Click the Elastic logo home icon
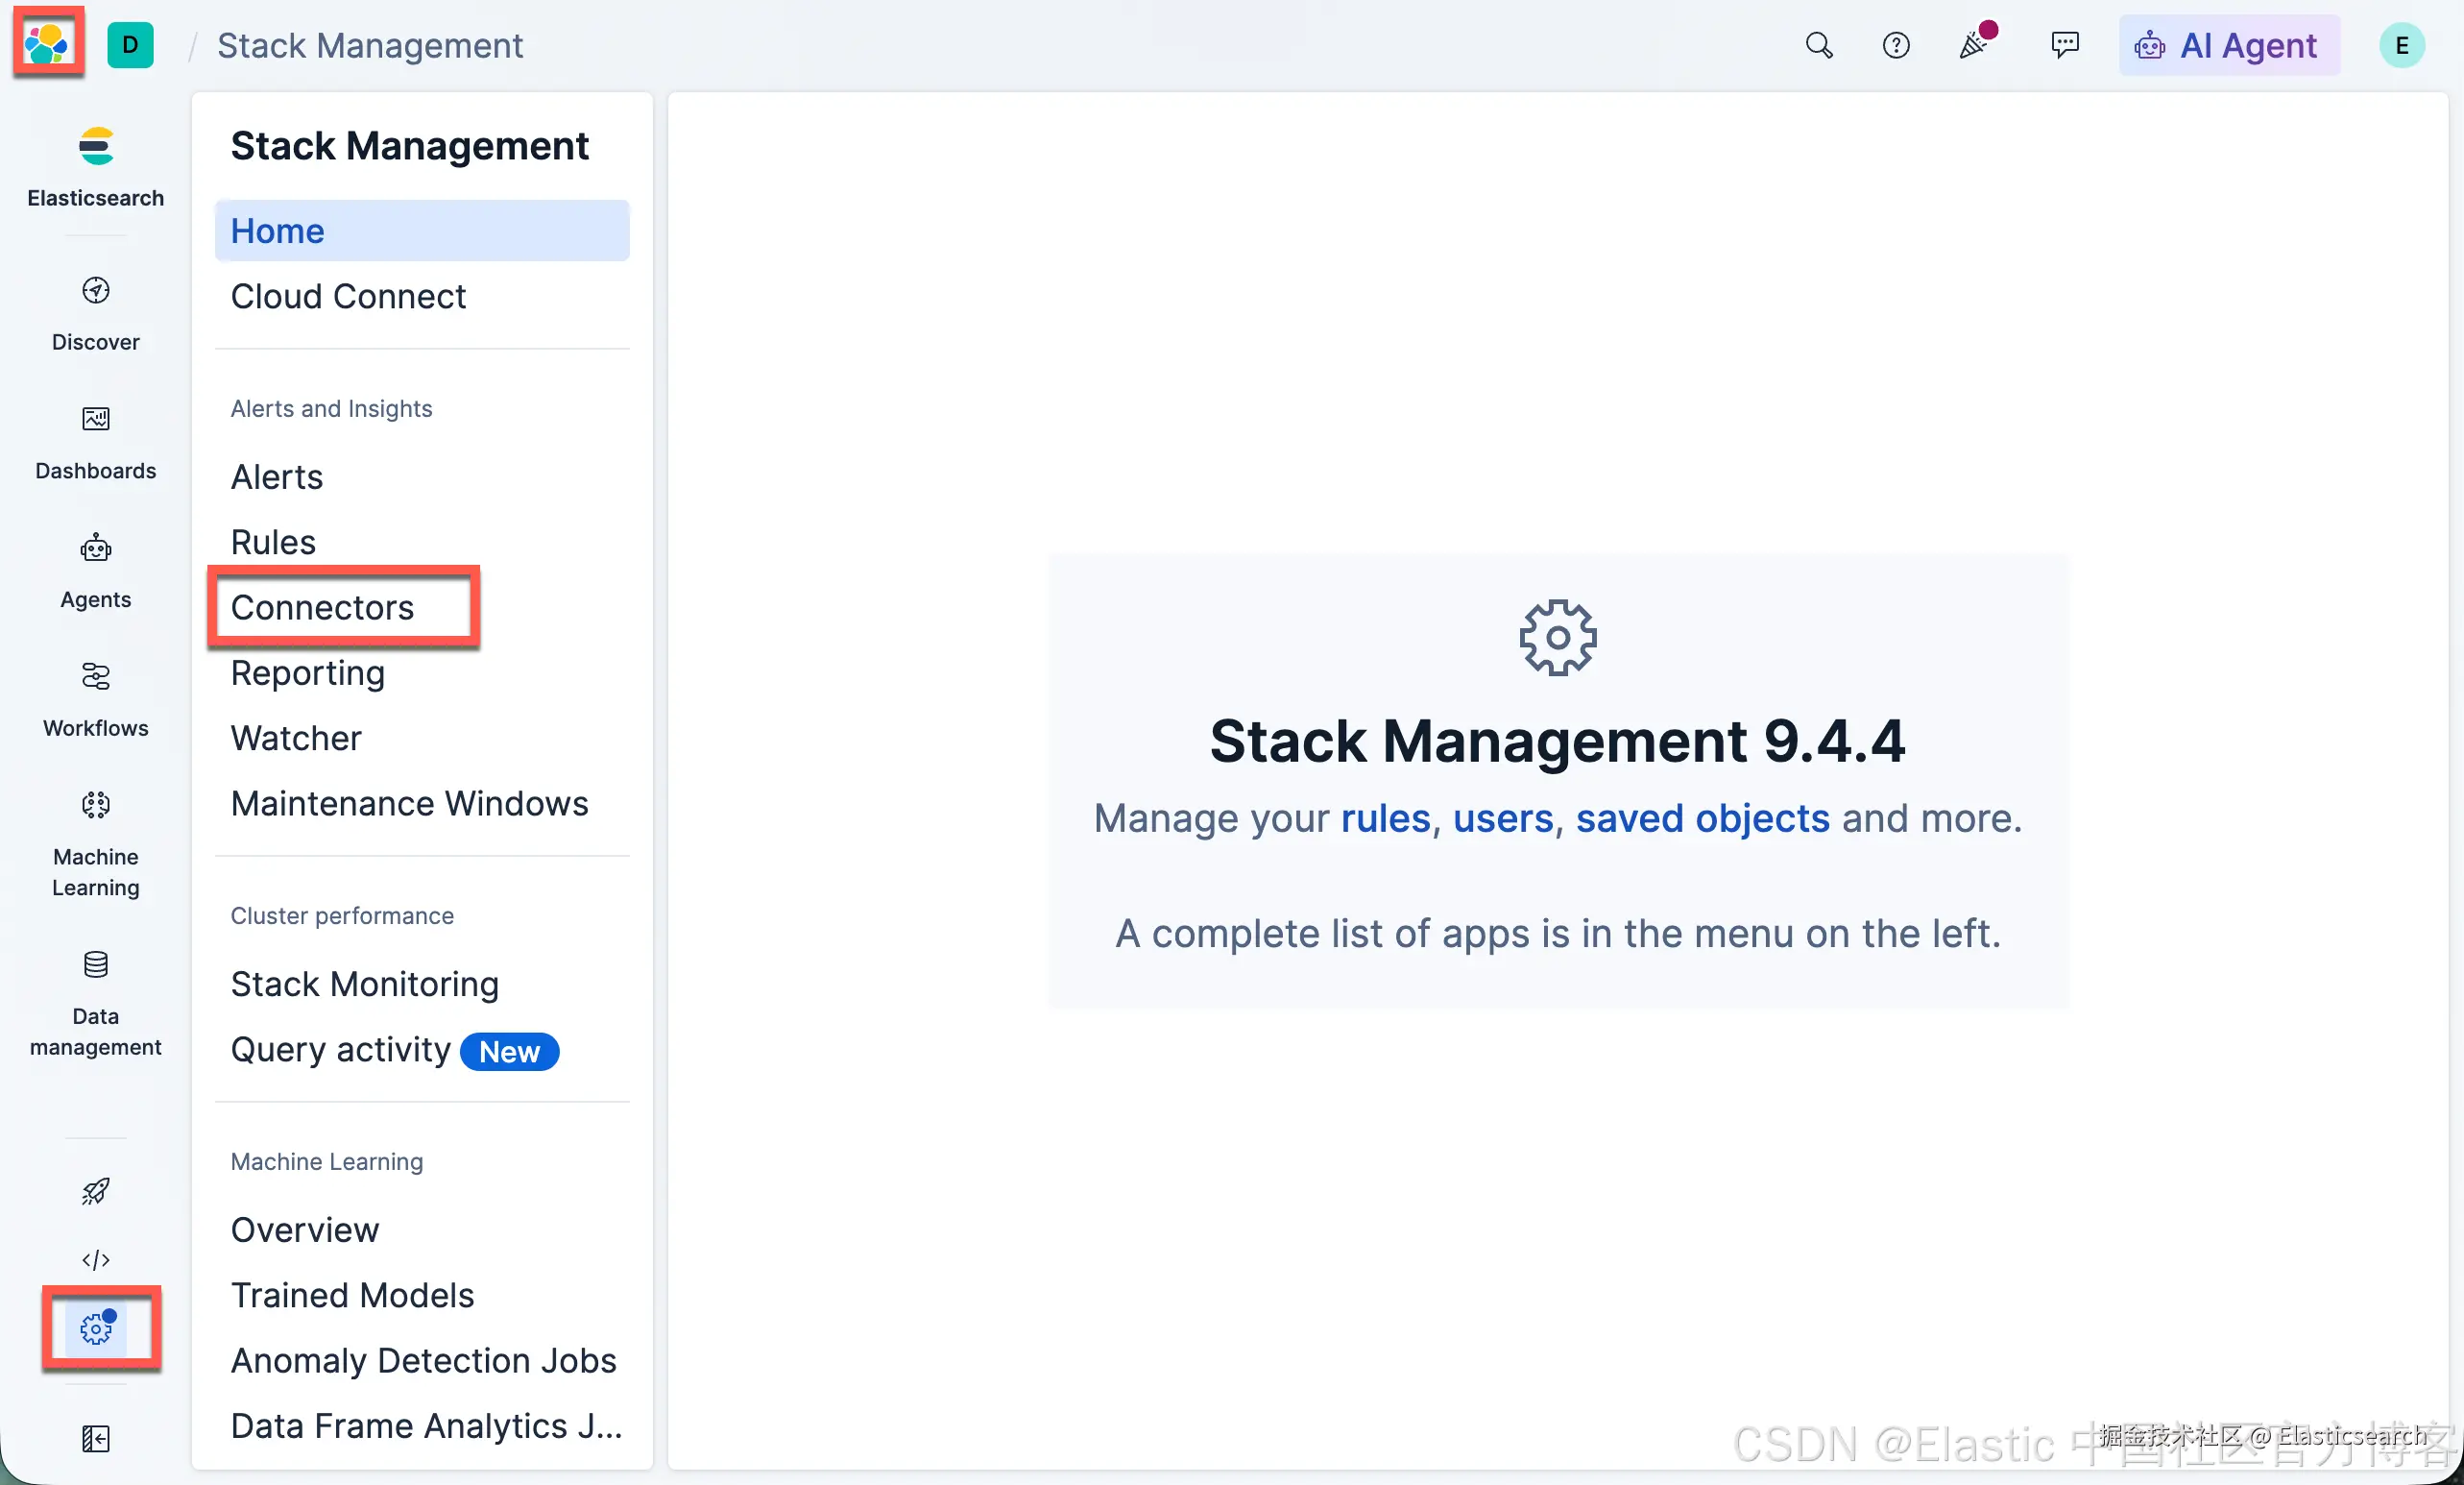This screenshot has width=2464, height=1485. 47,44
